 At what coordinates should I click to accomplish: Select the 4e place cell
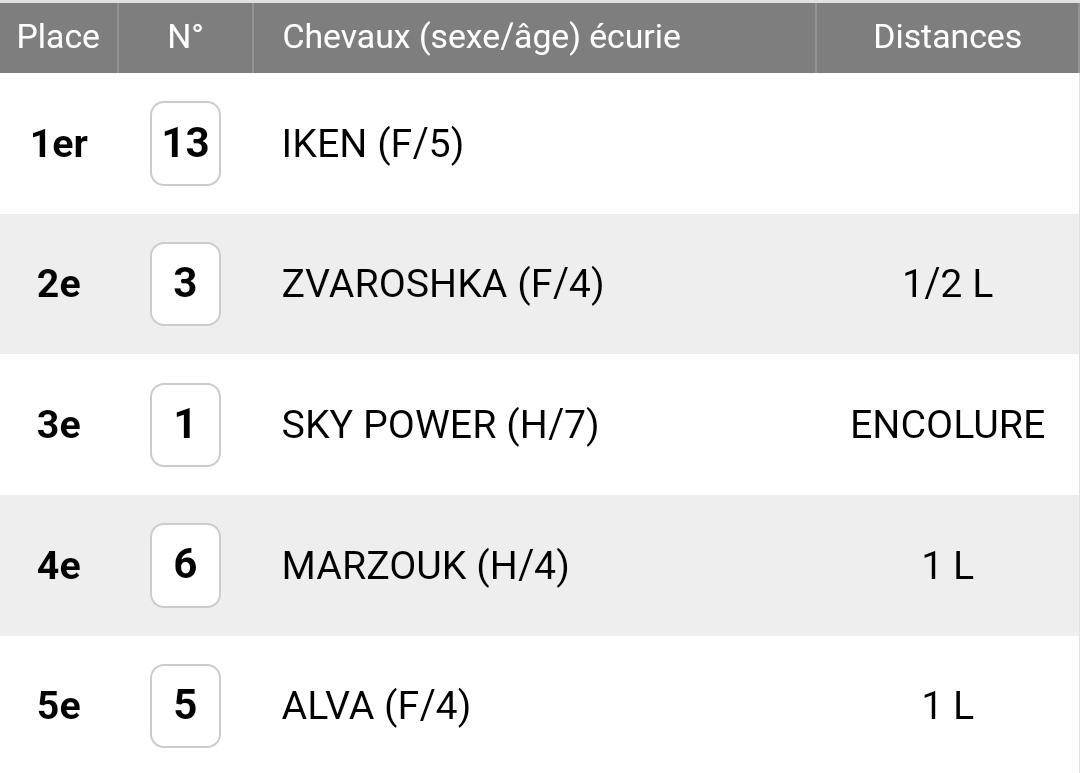pyautogui.click(x=59, y=566)
